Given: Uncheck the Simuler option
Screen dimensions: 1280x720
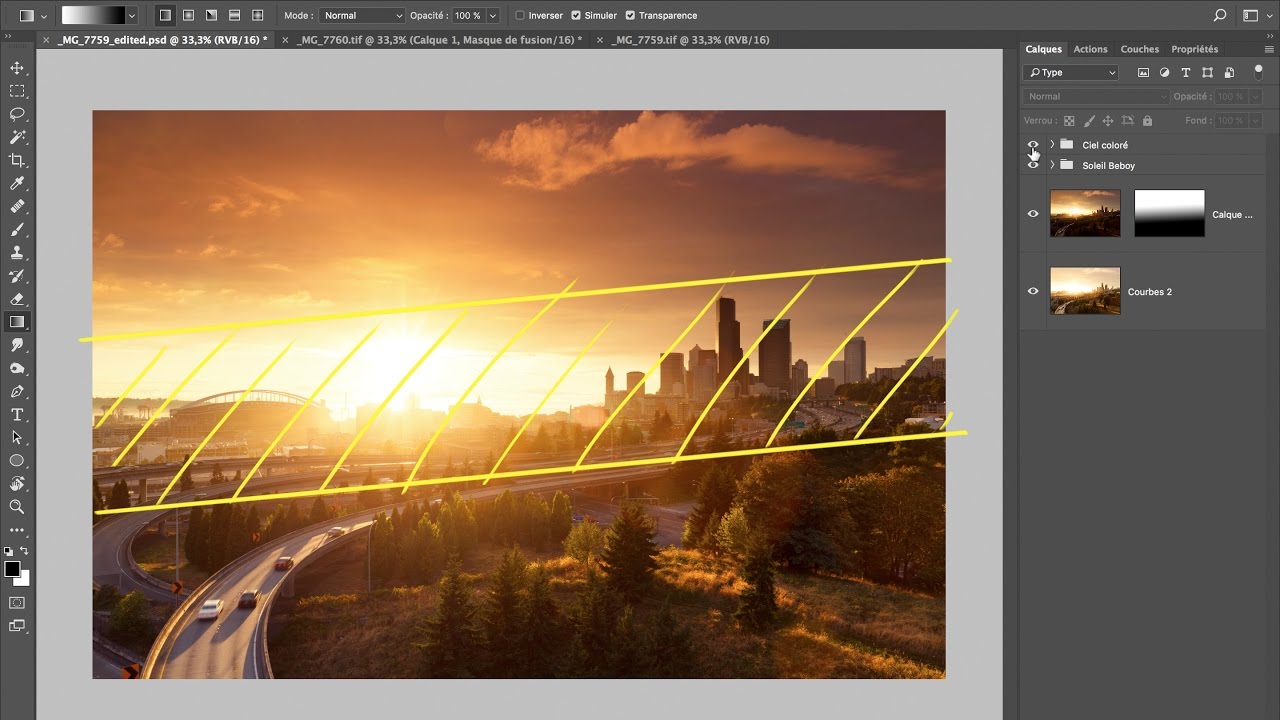Looking at the screenshot, I should pos(576,16).
